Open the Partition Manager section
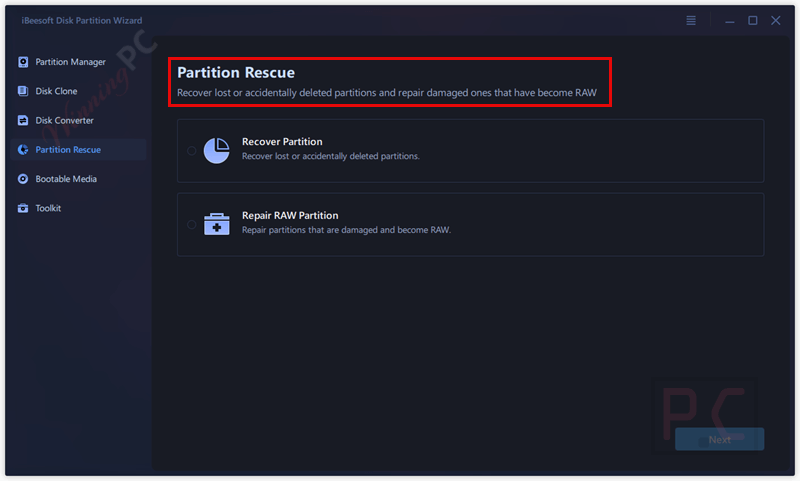 click(x=78, y=62)
